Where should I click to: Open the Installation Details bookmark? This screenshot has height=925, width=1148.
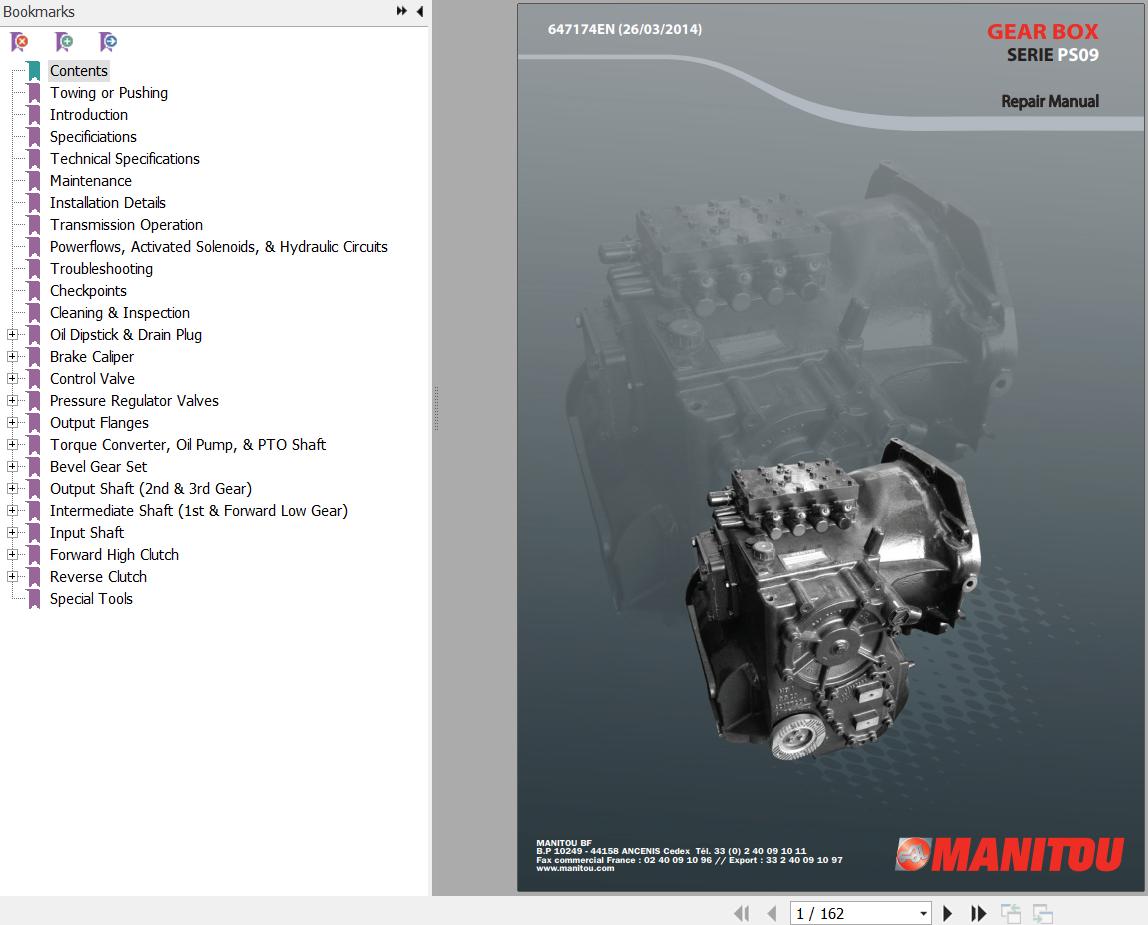click(x=108, y=203)
